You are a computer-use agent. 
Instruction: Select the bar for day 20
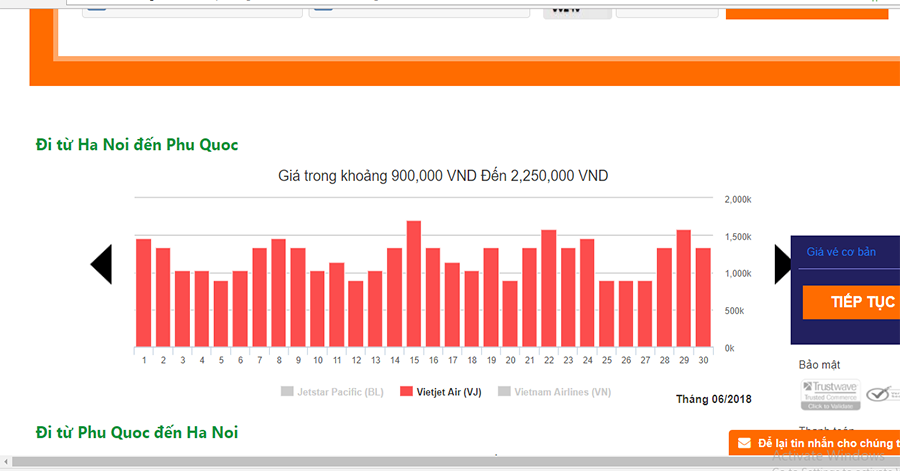pyautogui.click(x=510, y=314)
